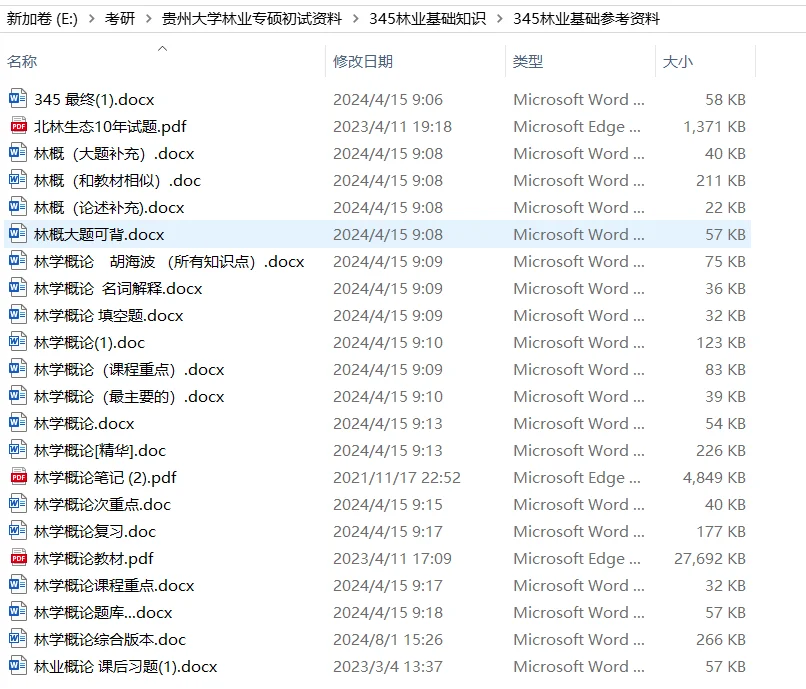Click size value 1,371 KB
The image size is (806, 689).
pyautogui.click(x=714, y=126)
